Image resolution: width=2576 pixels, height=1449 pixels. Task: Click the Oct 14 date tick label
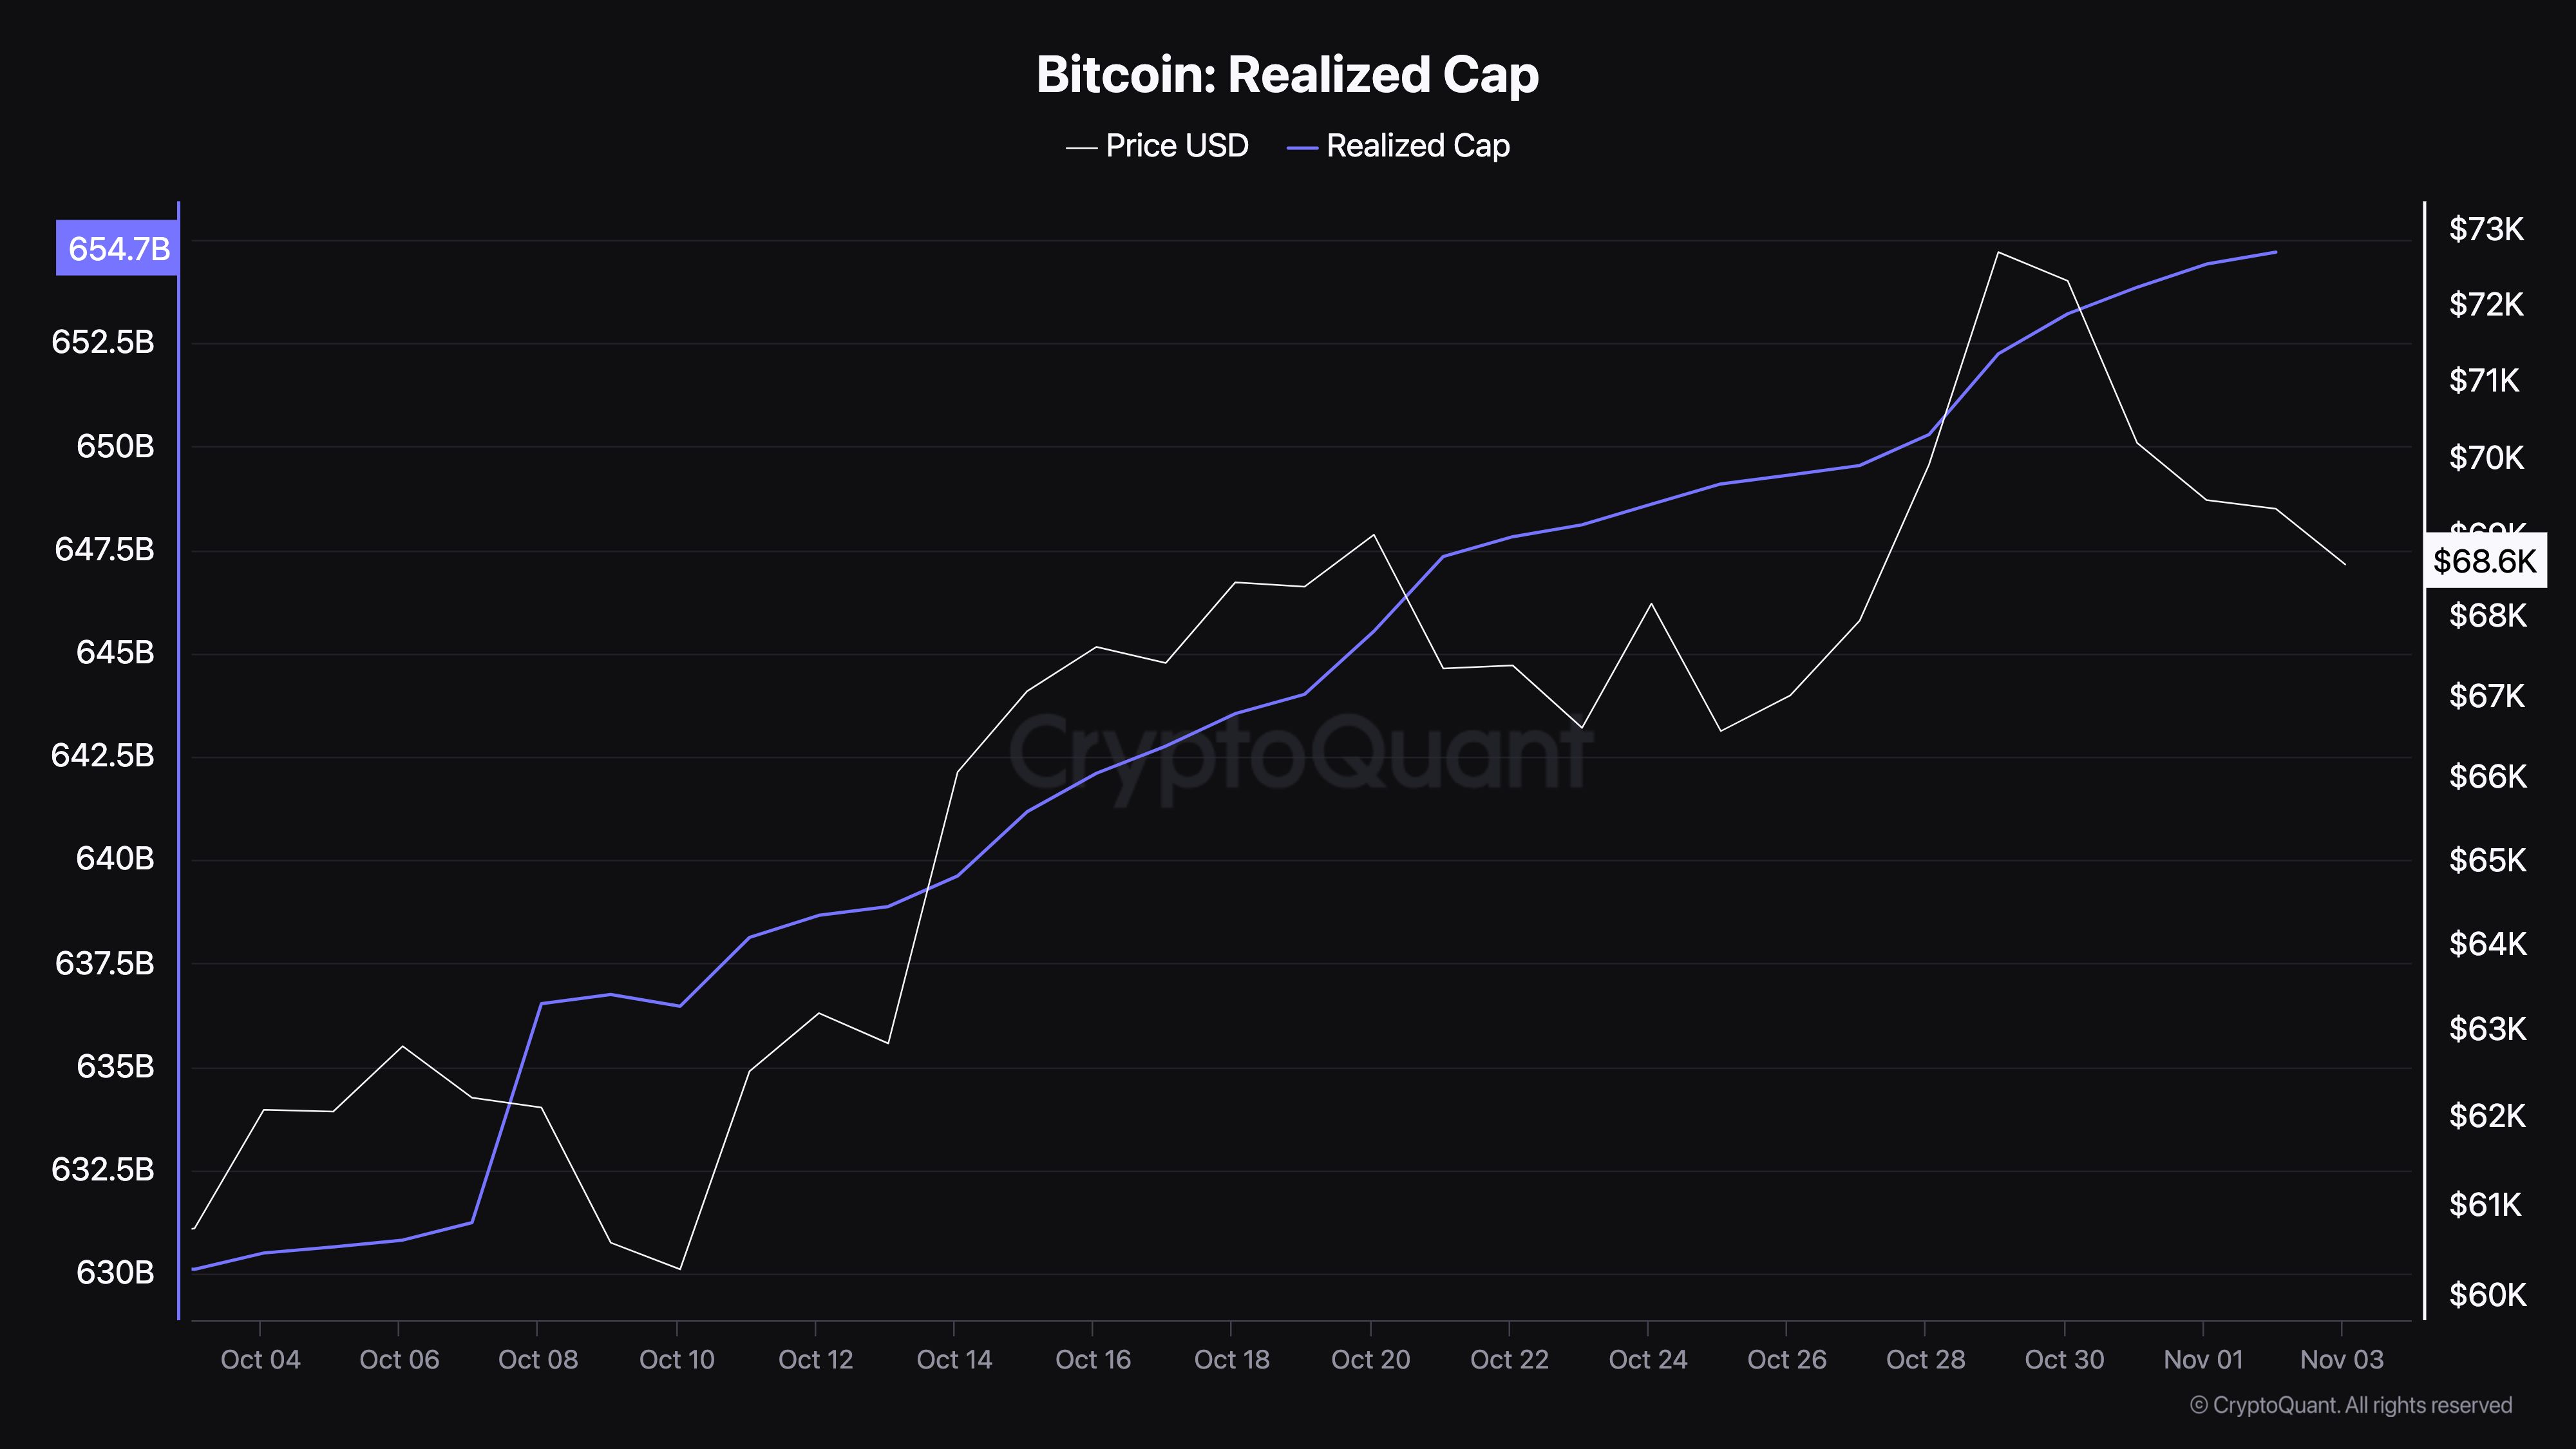pyautogui.click(x=954, y=1360)
